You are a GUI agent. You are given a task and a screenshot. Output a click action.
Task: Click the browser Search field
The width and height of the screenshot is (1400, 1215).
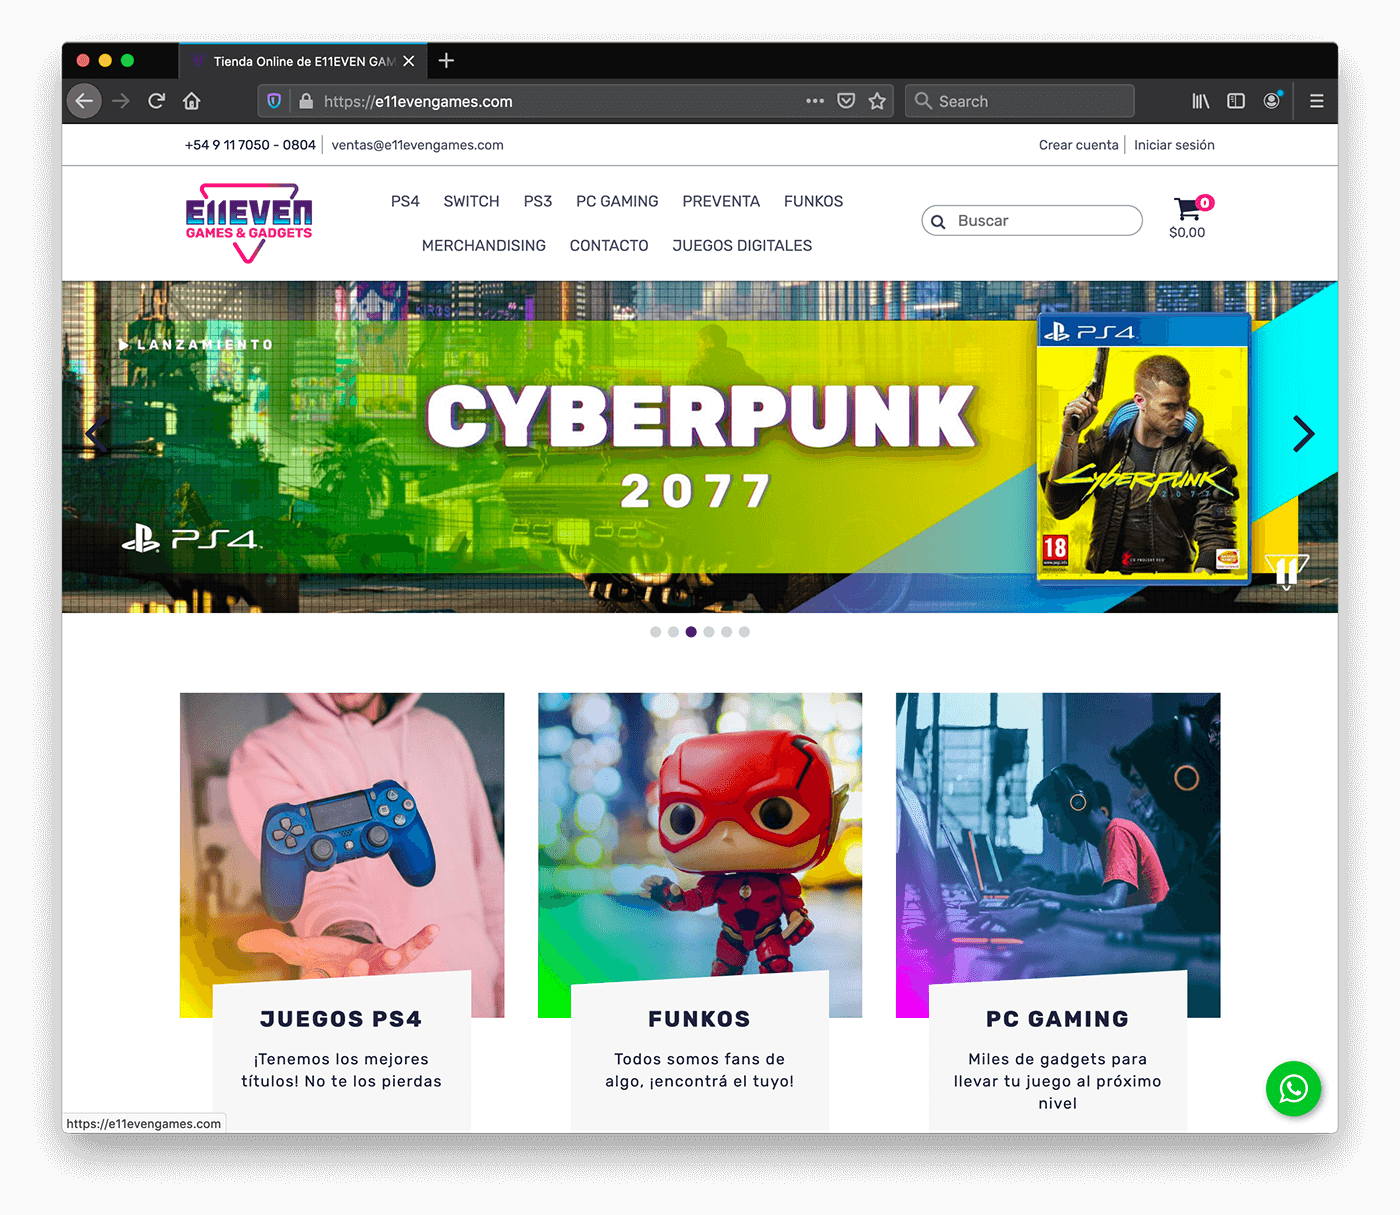point(1020,101)
